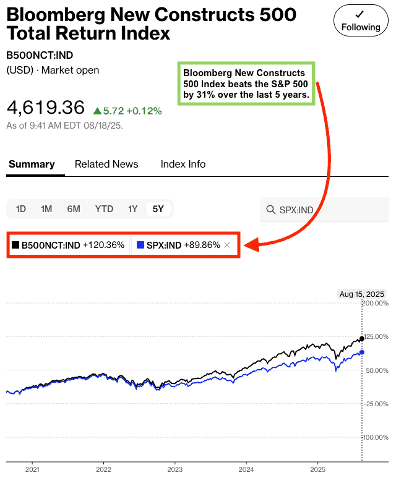
Task: Click the black endpoint dot on the chart
Action: [362, 339]
